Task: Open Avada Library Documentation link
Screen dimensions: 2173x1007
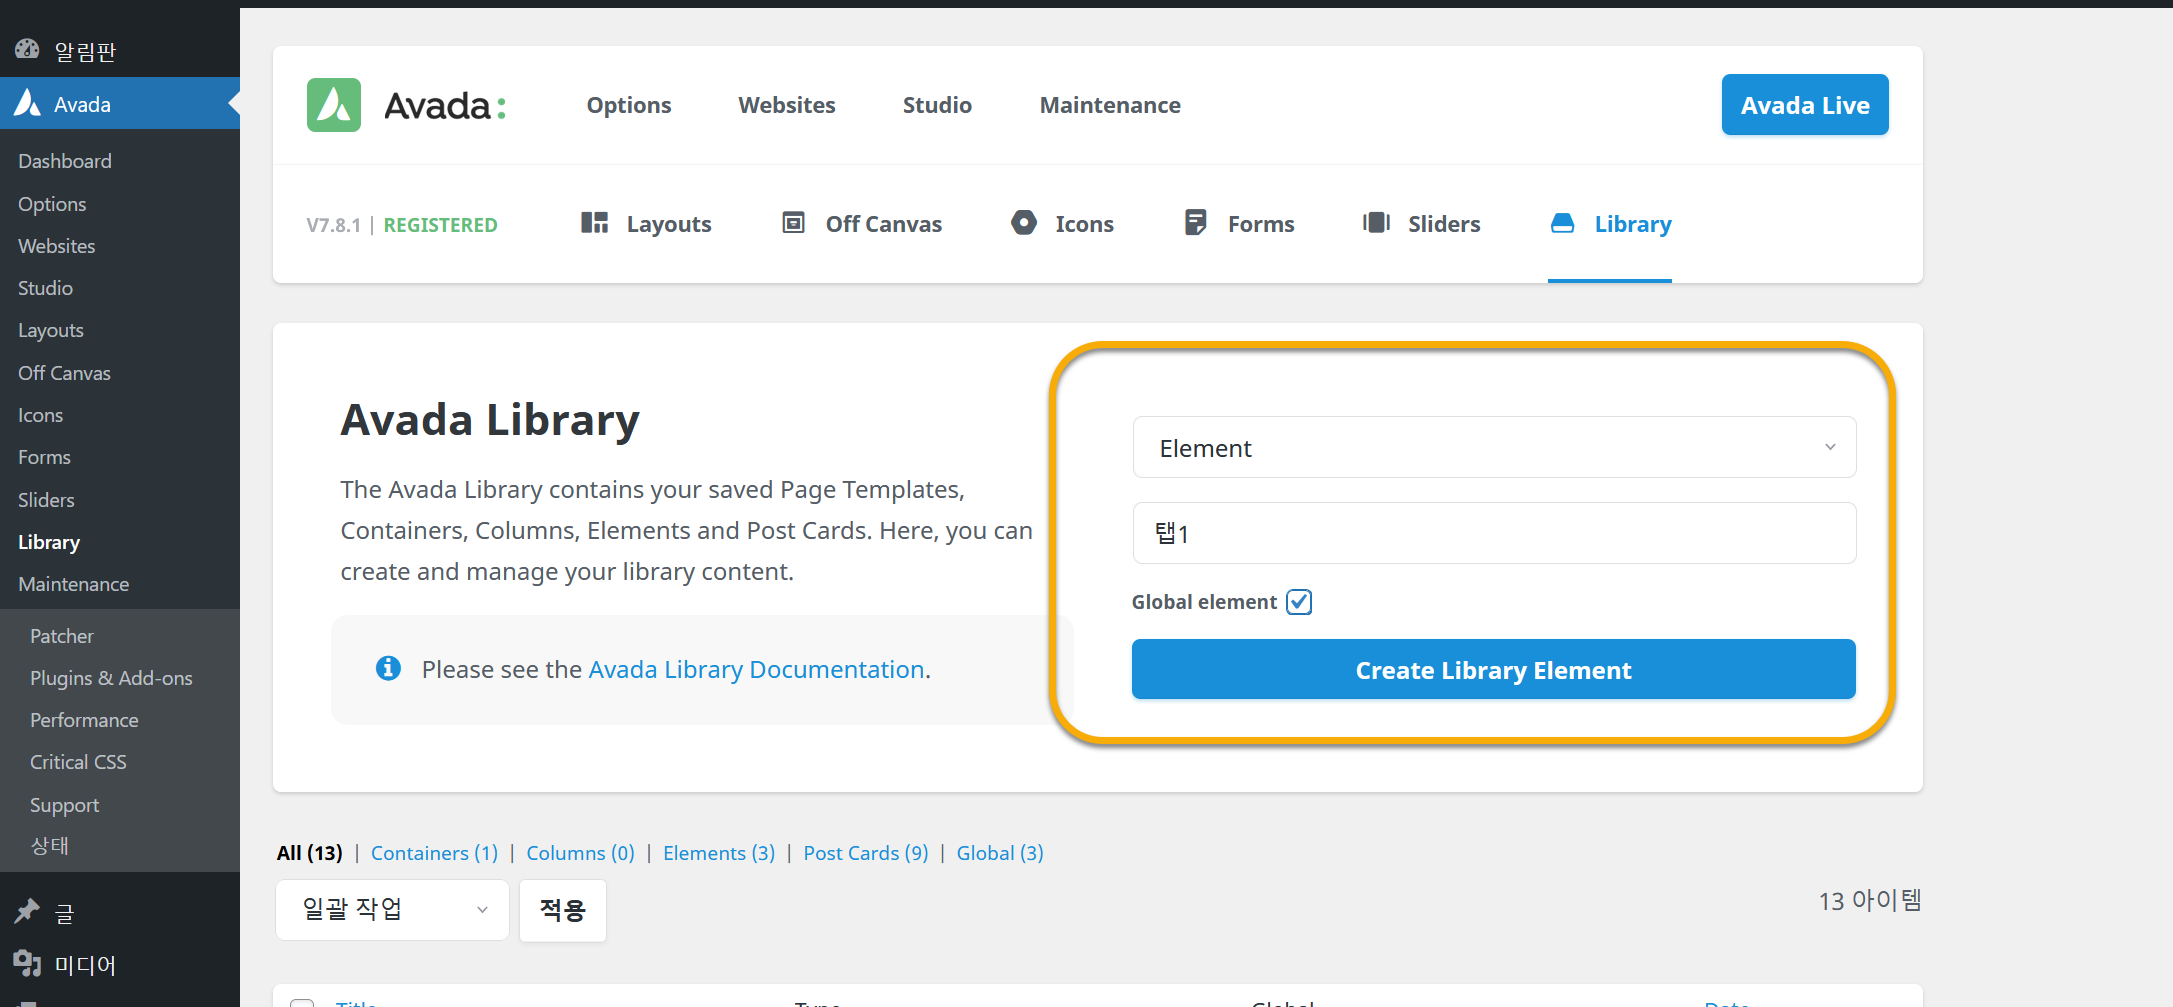Action: pyautogui.click(x=756, y=669)
